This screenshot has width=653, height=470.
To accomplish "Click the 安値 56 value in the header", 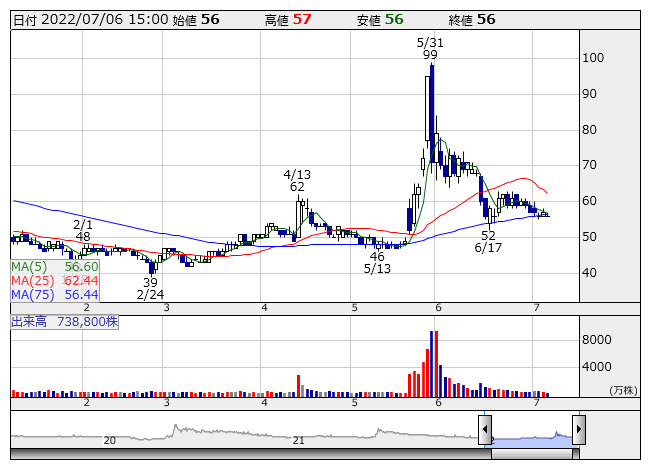I will (394, 19).
